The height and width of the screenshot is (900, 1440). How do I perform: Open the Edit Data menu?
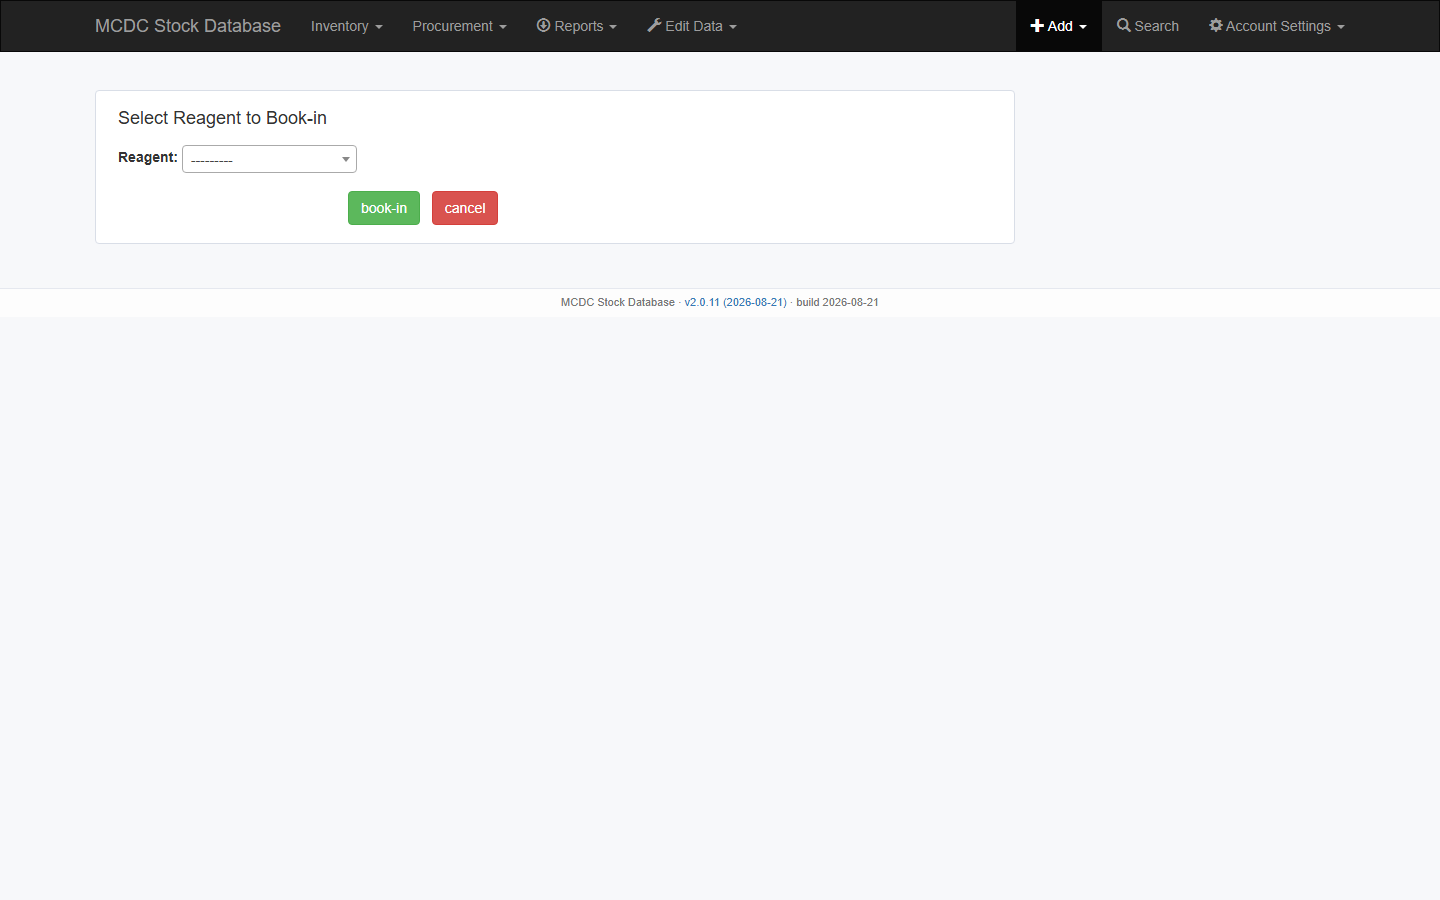(691, 26)
